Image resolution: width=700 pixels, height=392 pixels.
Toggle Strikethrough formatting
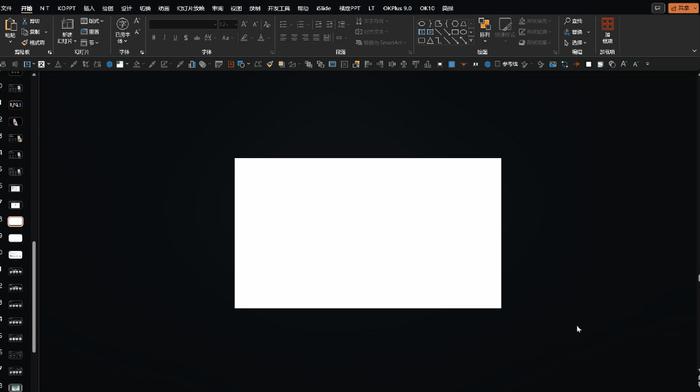click(197, 38)
